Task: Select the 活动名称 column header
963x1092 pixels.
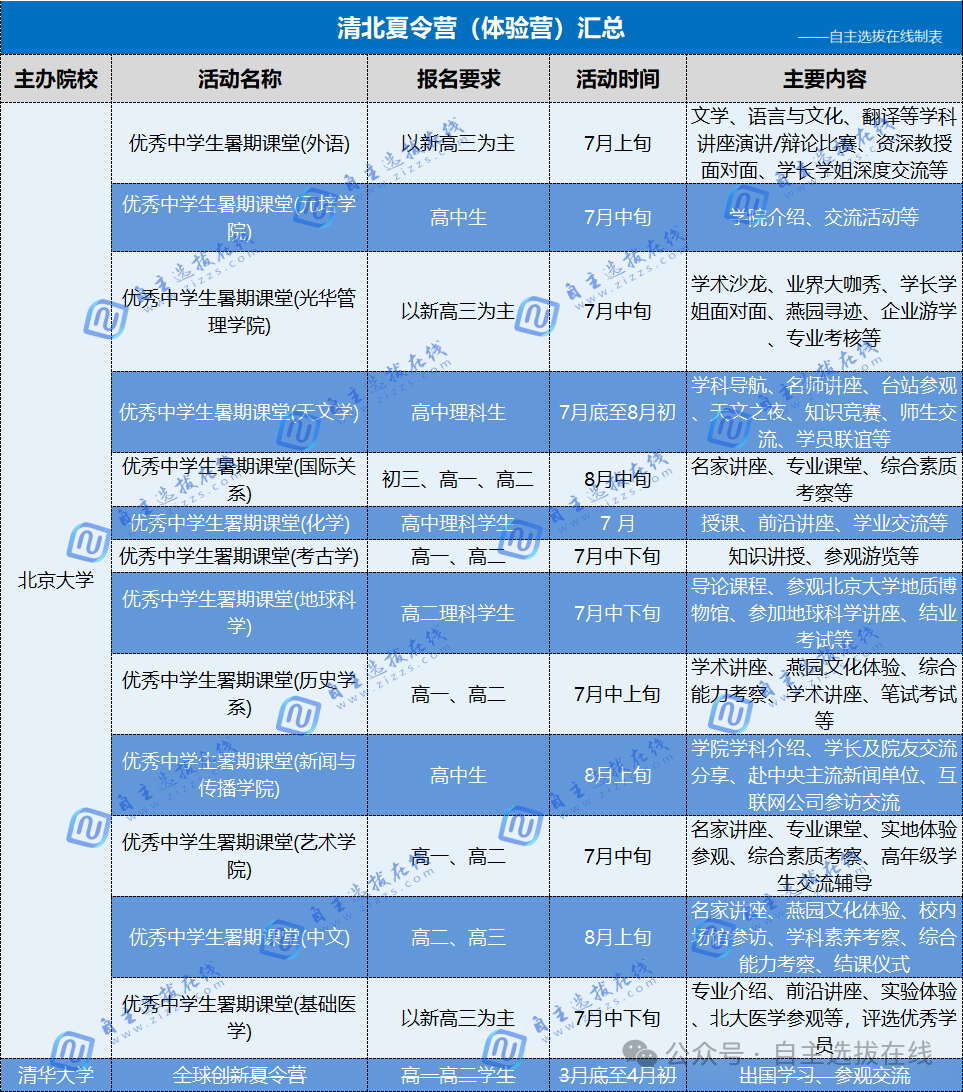Action: 240,79
